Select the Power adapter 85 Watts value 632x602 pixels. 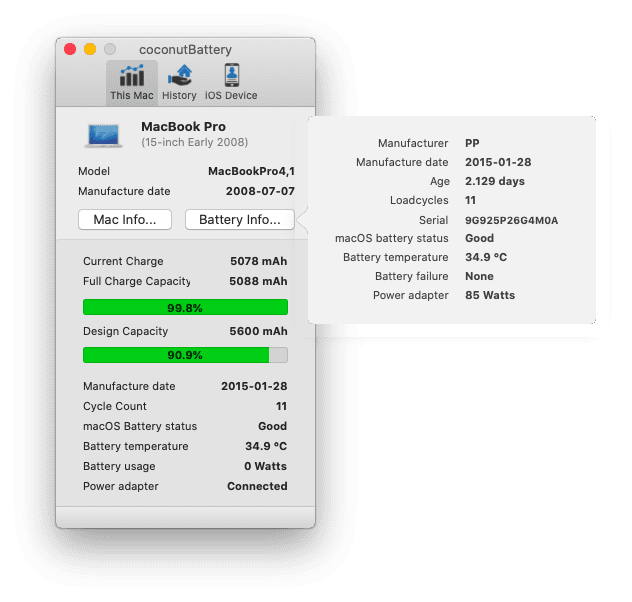click(x=490, y=295)
